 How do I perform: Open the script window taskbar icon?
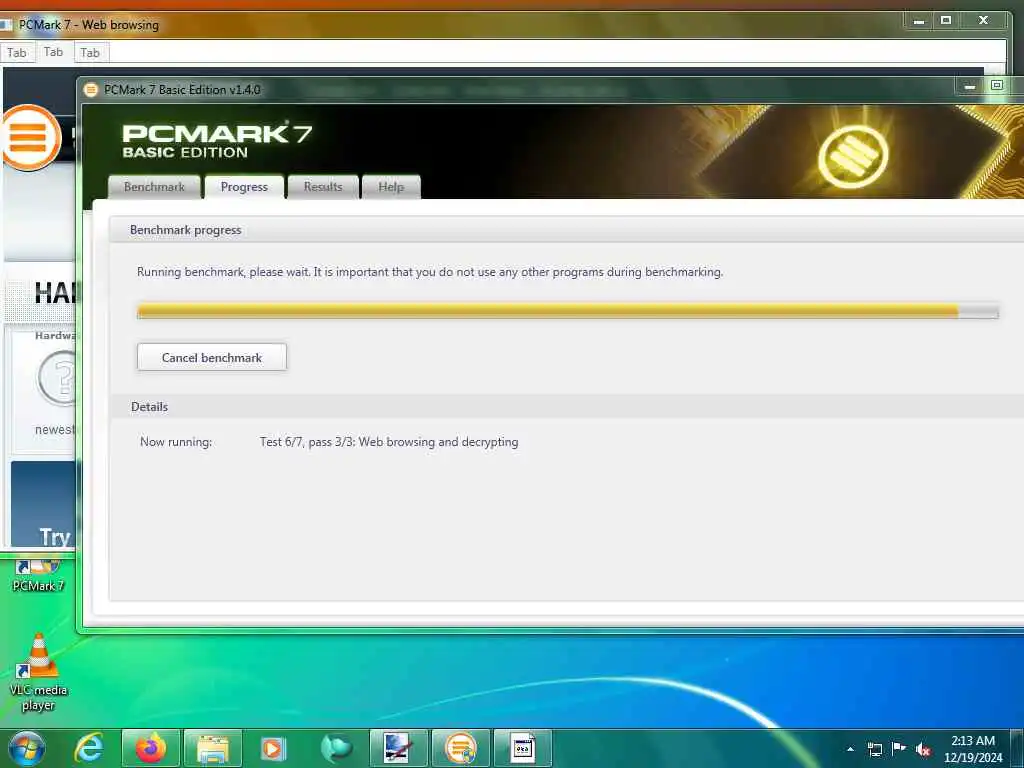[522, 748]
